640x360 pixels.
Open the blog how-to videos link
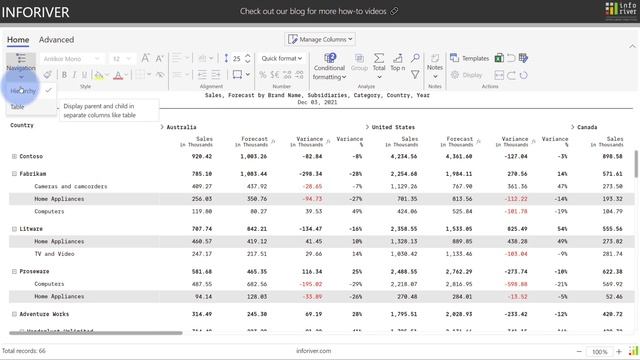(319, 11)
